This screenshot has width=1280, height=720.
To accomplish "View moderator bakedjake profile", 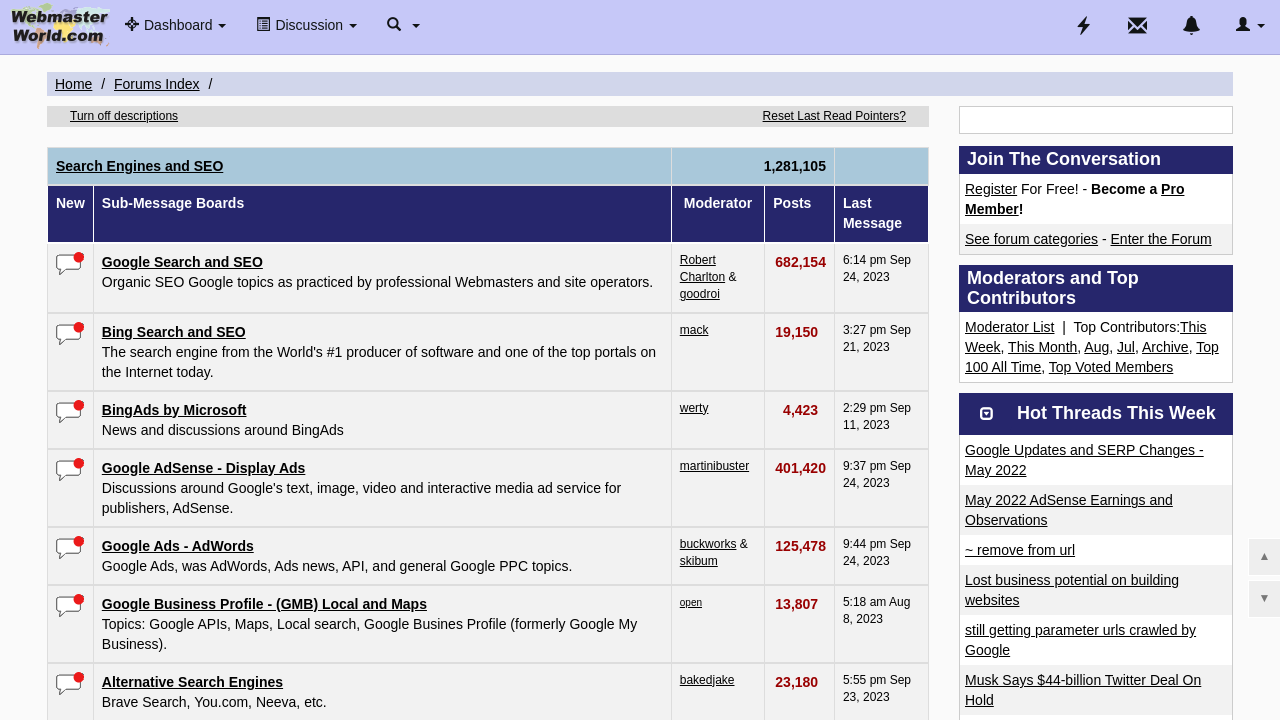I will click(707, 680).
